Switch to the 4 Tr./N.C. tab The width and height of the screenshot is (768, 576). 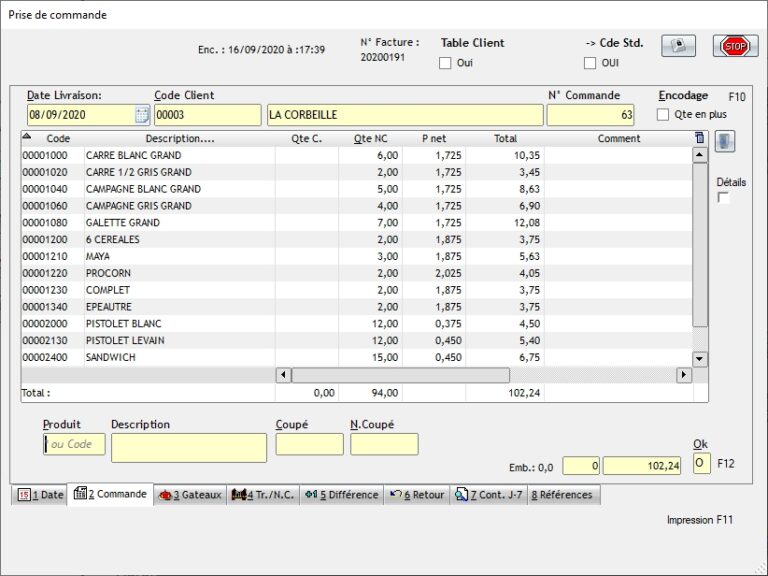pos(263,495)
